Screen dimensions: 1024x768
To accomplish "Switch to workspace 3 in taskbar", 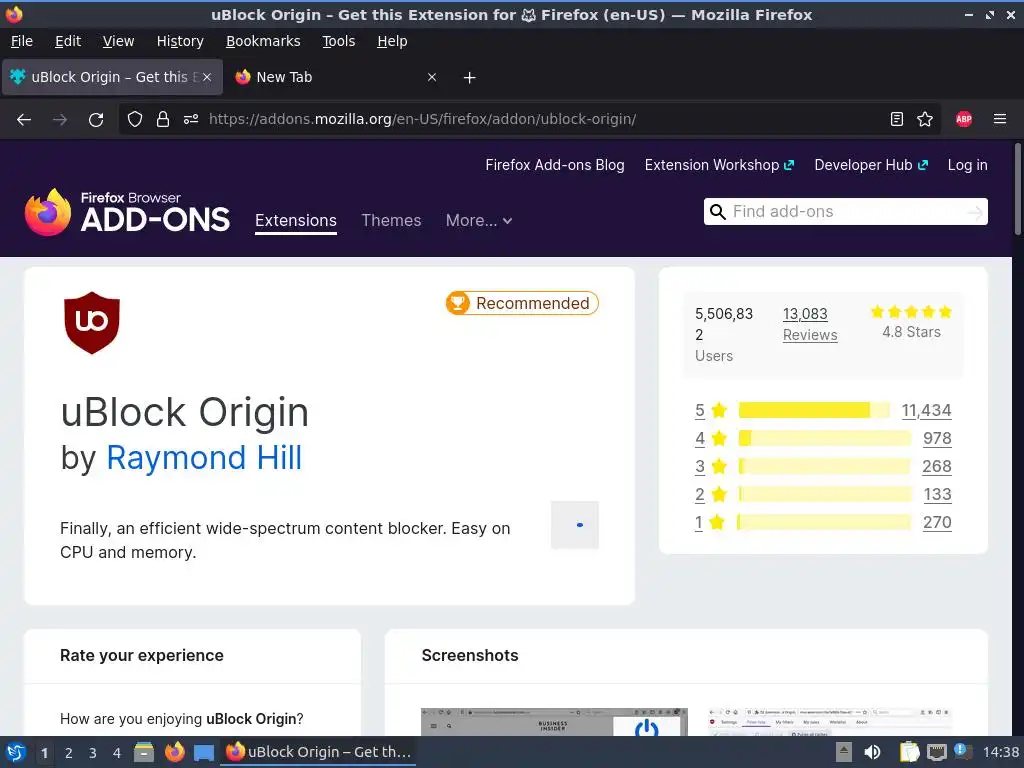I will click(x=93, y=753).
